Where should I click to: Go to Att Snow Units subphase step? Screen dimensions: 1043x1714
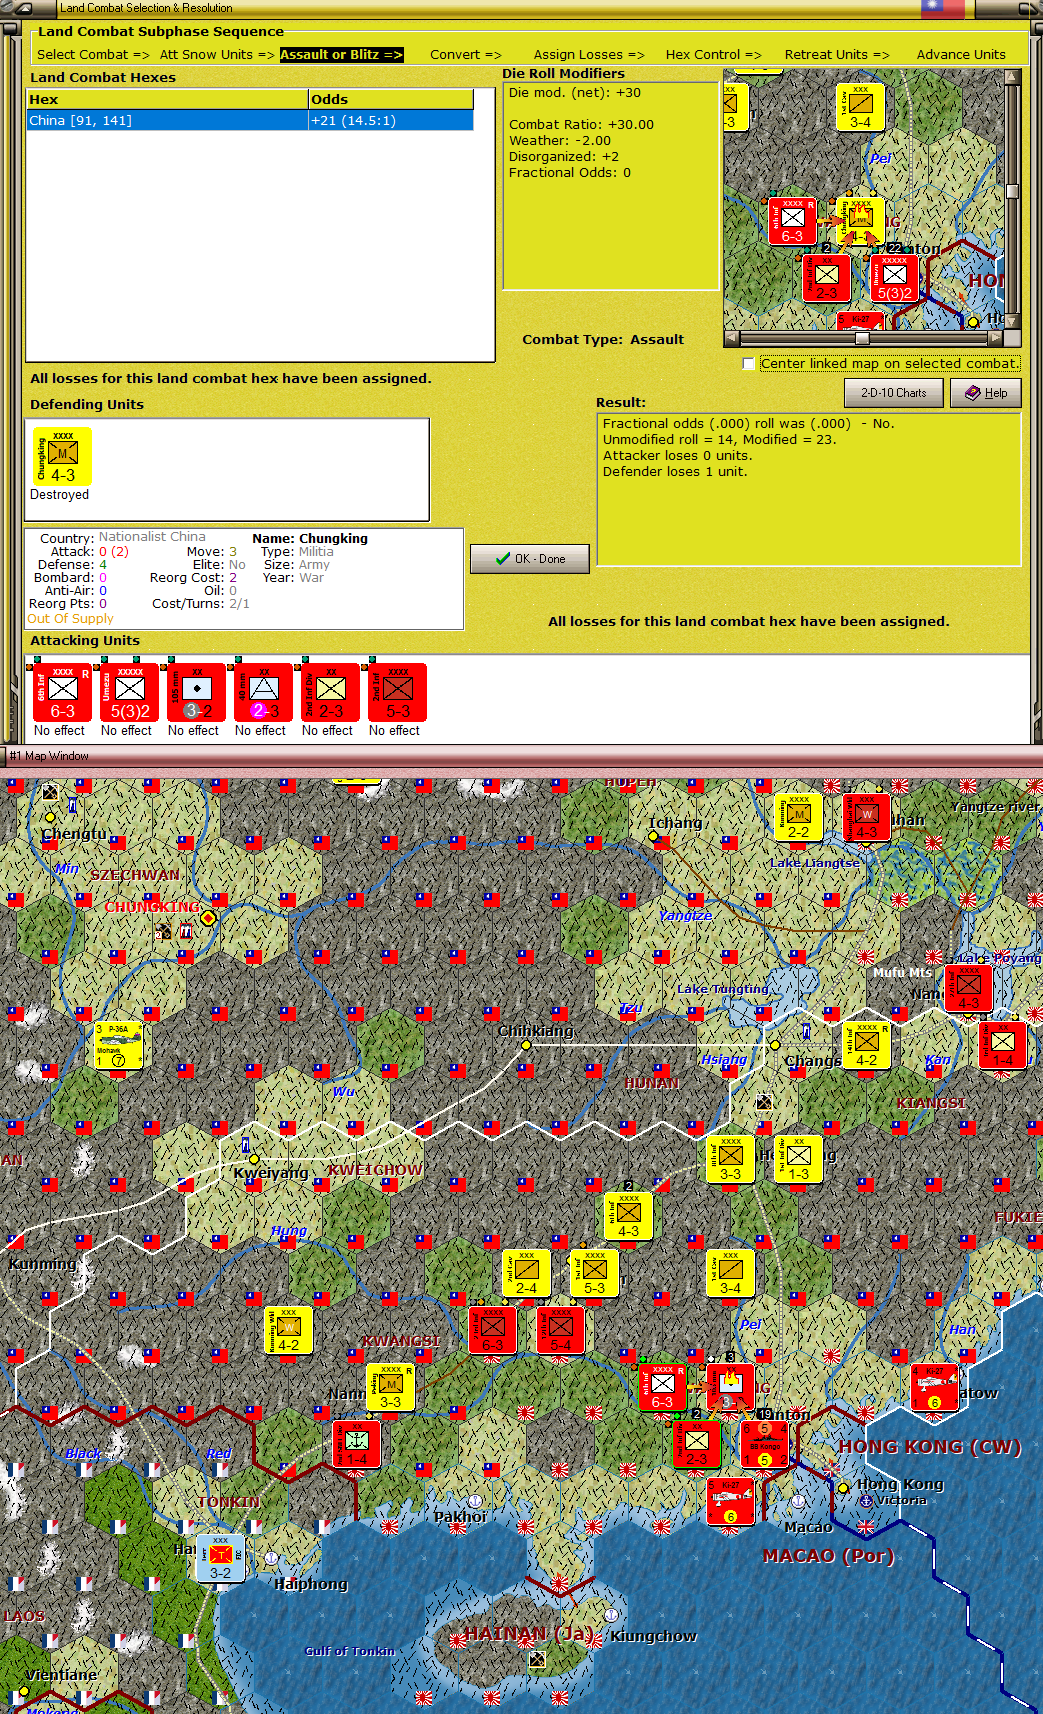pos(217,55)
